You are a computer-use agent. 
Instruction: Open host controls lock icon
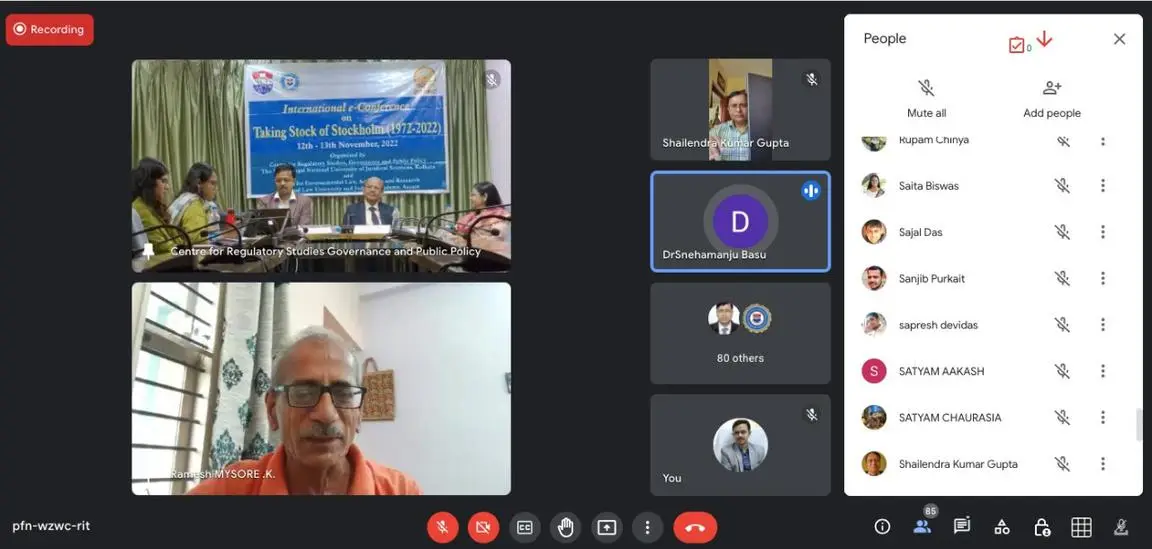[1041, 527]
